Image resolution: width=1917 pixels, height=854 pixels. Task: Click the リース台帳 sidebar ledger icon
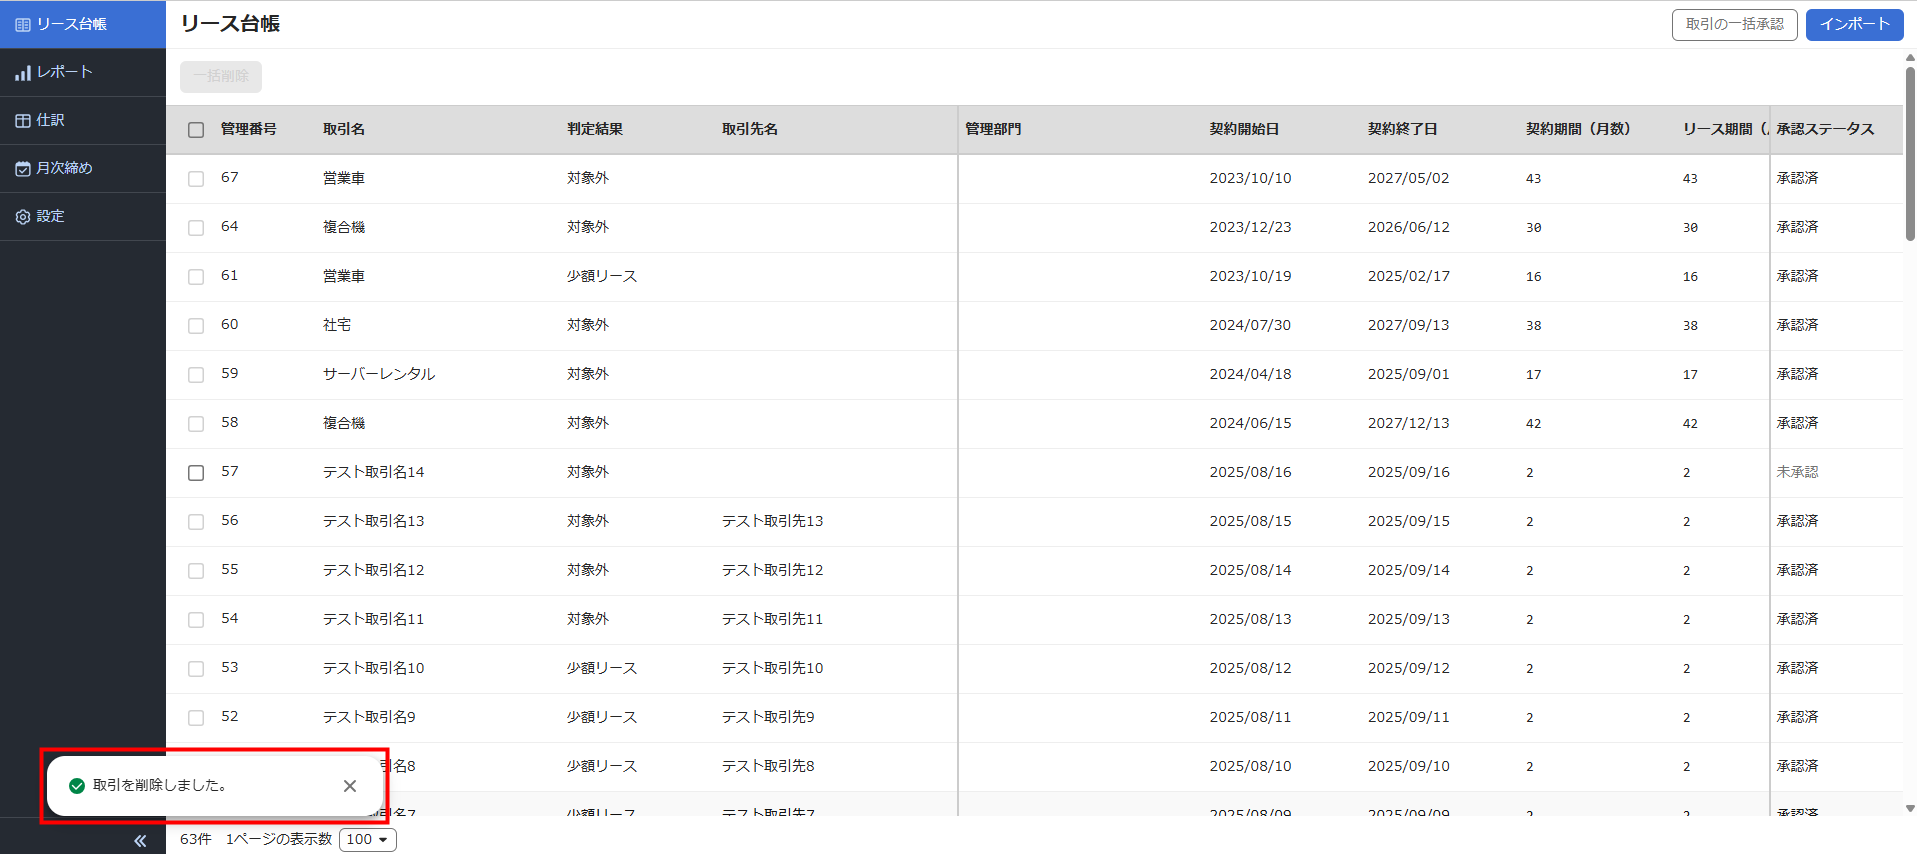(22, 24)
